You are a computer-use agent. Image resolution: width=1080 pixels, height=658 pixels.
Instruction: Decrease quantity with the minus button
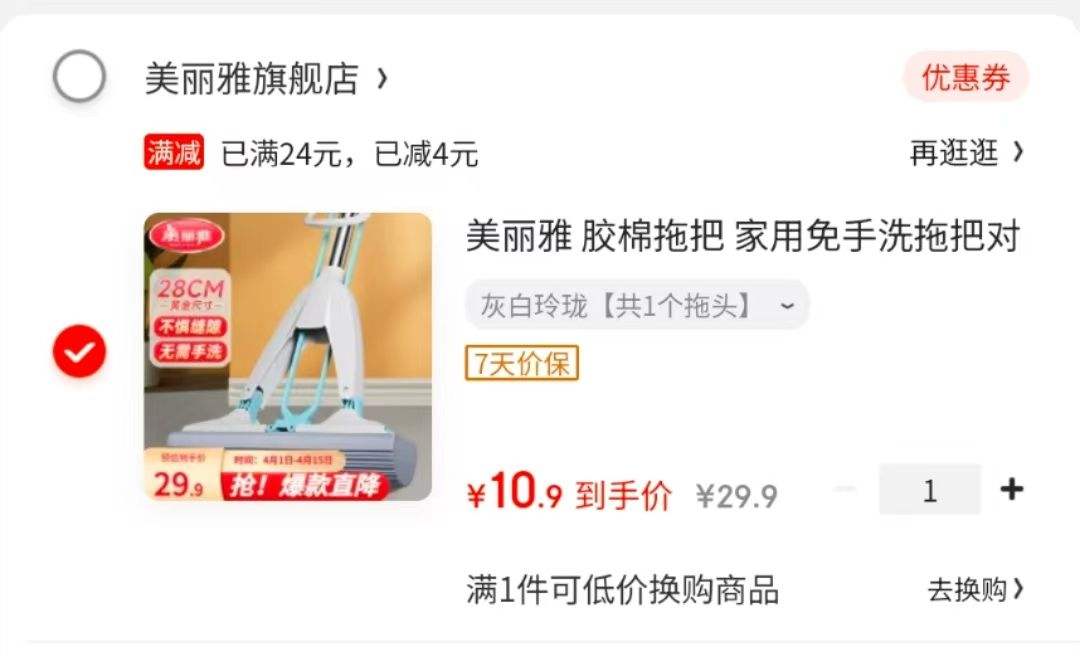844,489
